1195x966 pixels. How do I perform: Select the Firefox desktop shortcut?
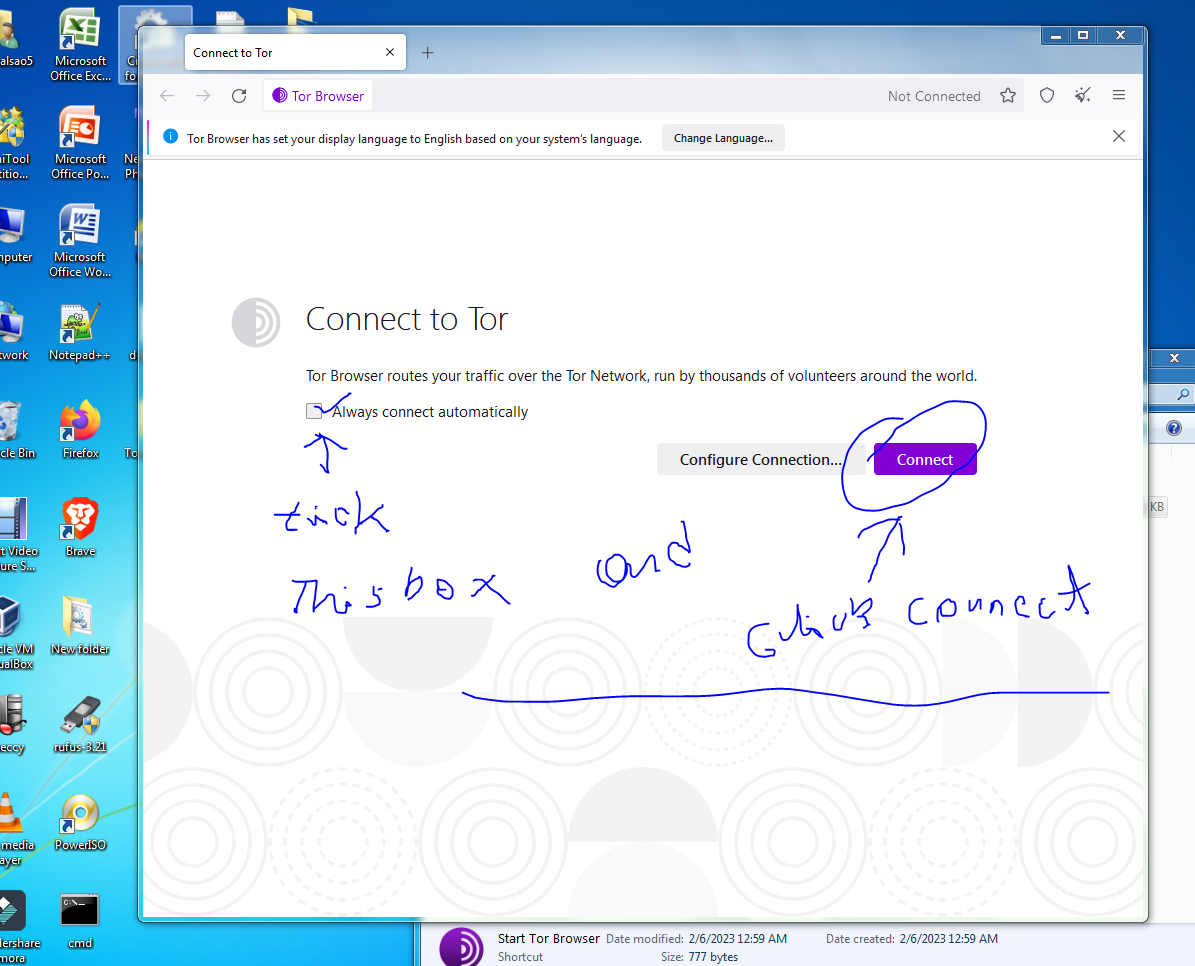[80, 430]
